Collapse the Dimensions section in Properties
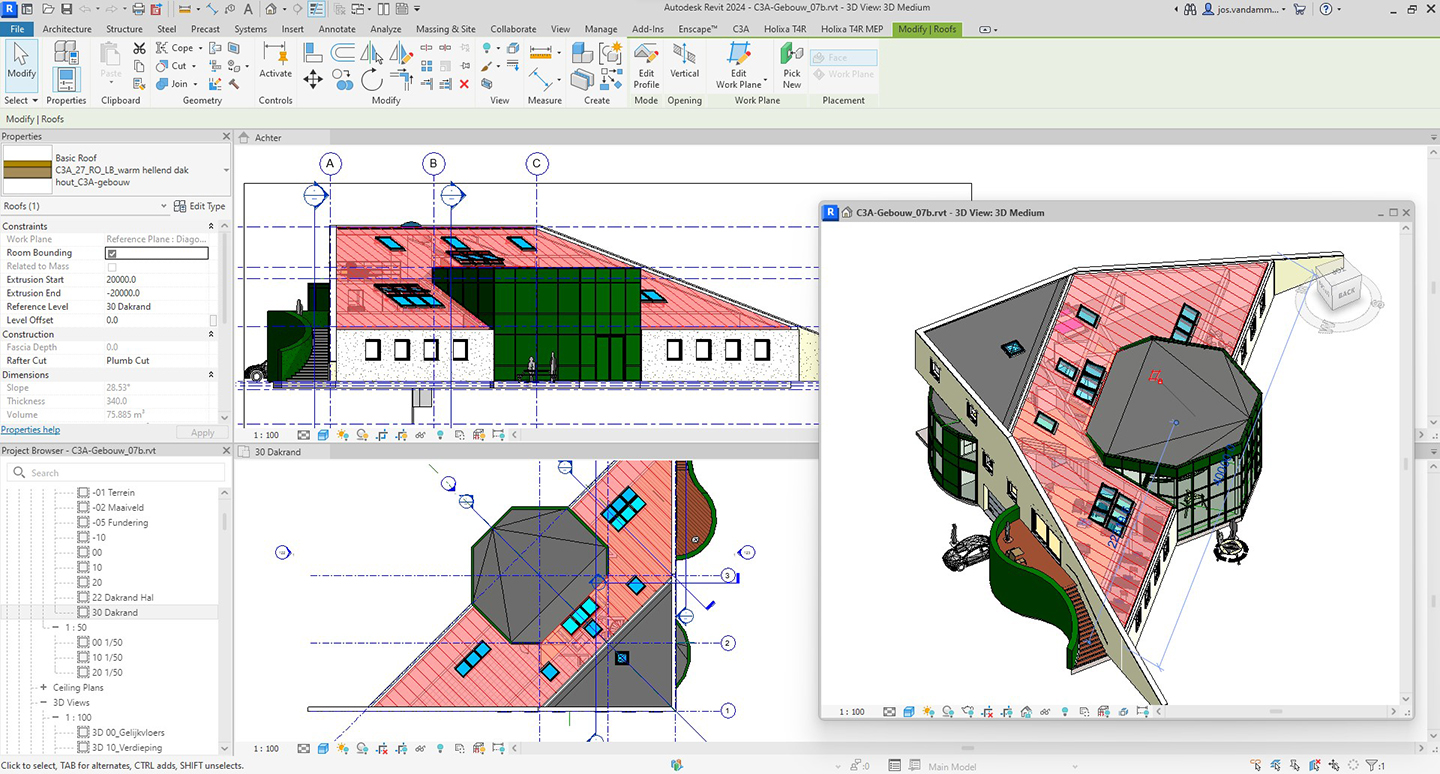This screenshot has height=774, width=1440. click(x=211, y=375)
